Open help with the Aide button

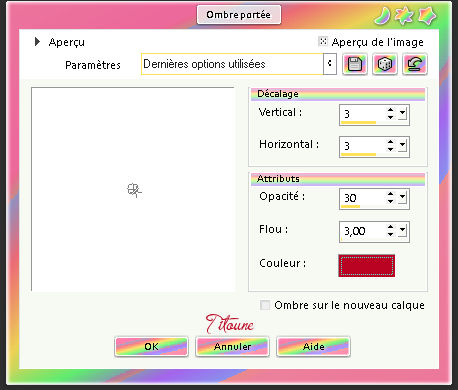pyautogui.click(x=313, y=347)
